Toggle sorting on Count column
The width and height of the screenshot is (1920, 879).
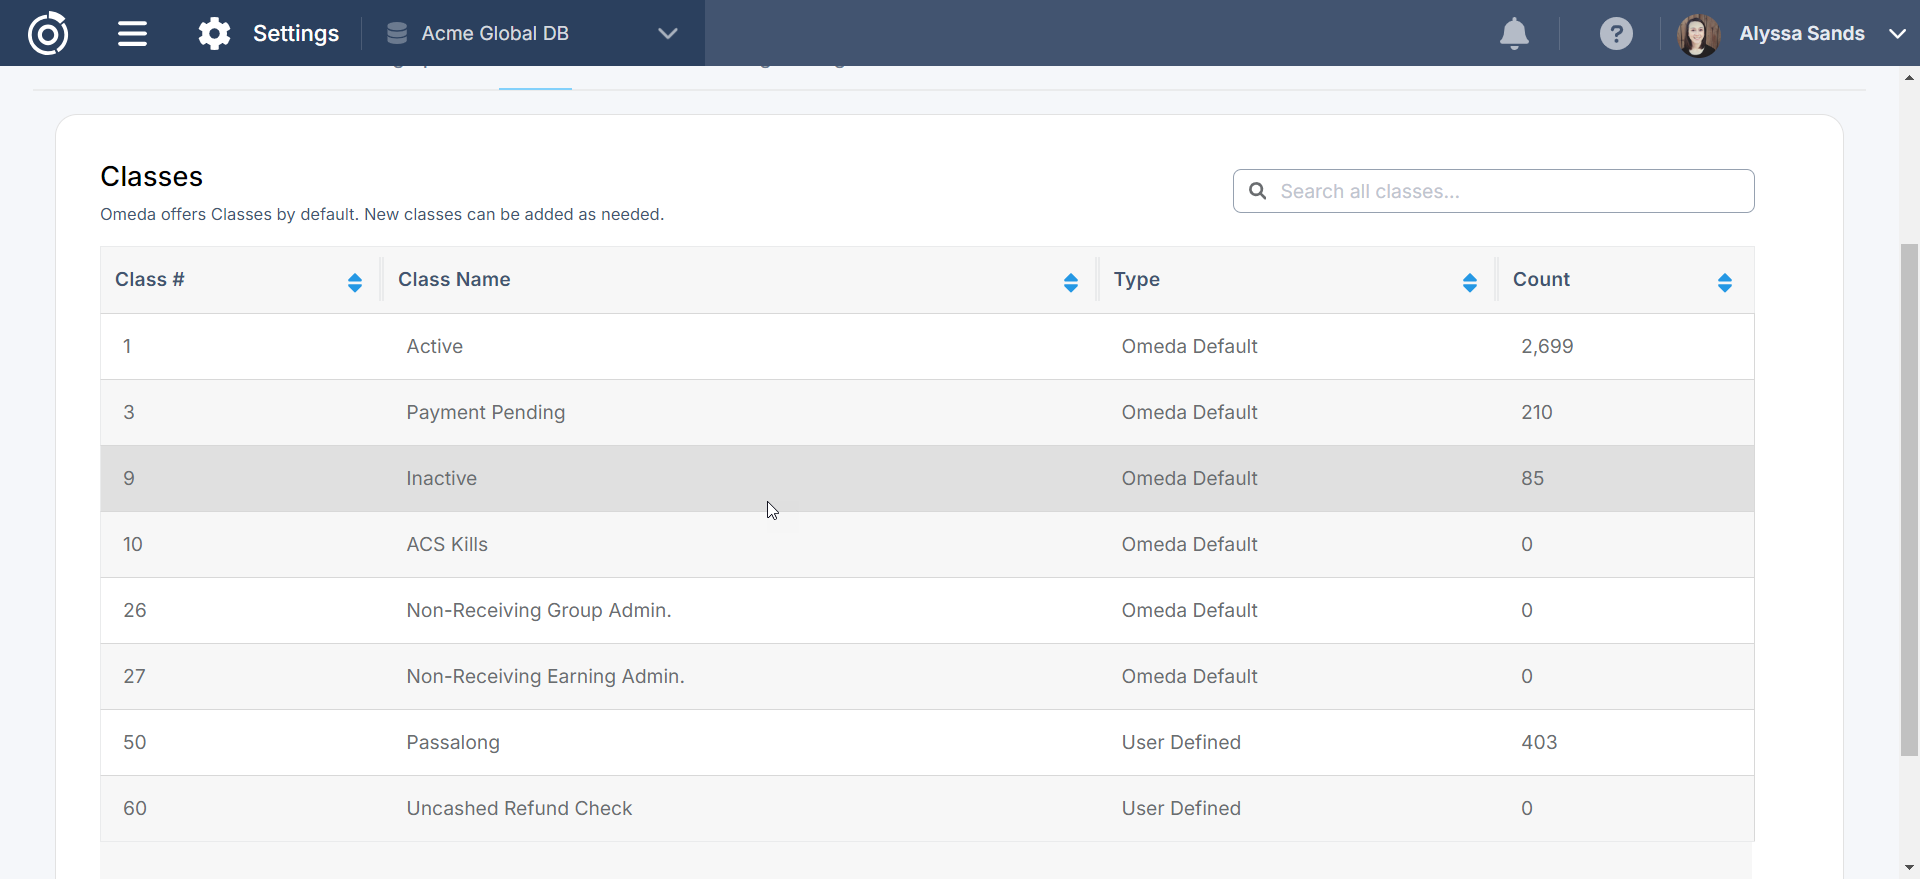tap(1724, 282)
